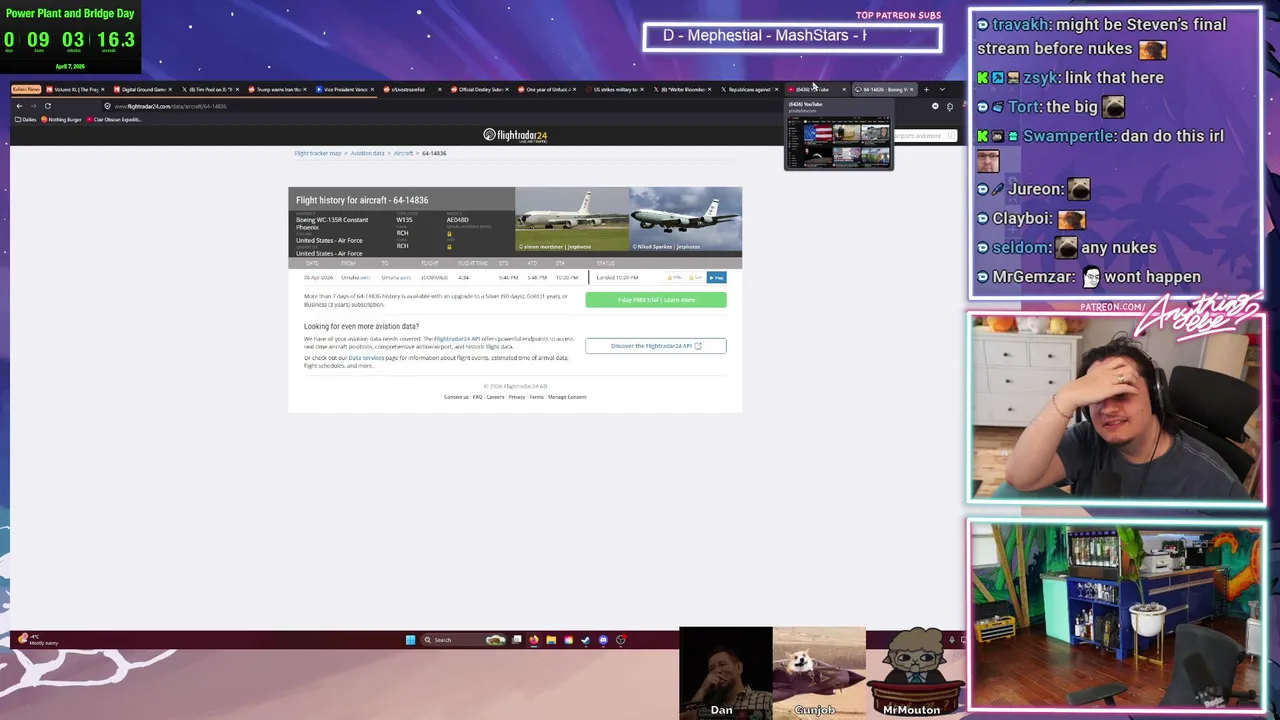1280x720 pixels.
Task: Switch to the Kolten News tab
Action: tap(26, 89)
